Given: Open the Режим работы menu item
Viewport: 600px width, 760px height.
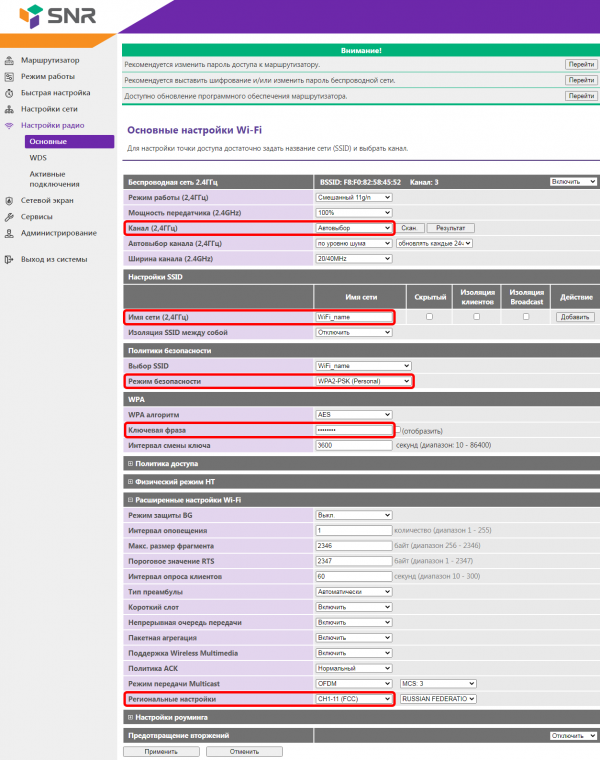Looking at the screenshot, I should click(x=47, y=77).
